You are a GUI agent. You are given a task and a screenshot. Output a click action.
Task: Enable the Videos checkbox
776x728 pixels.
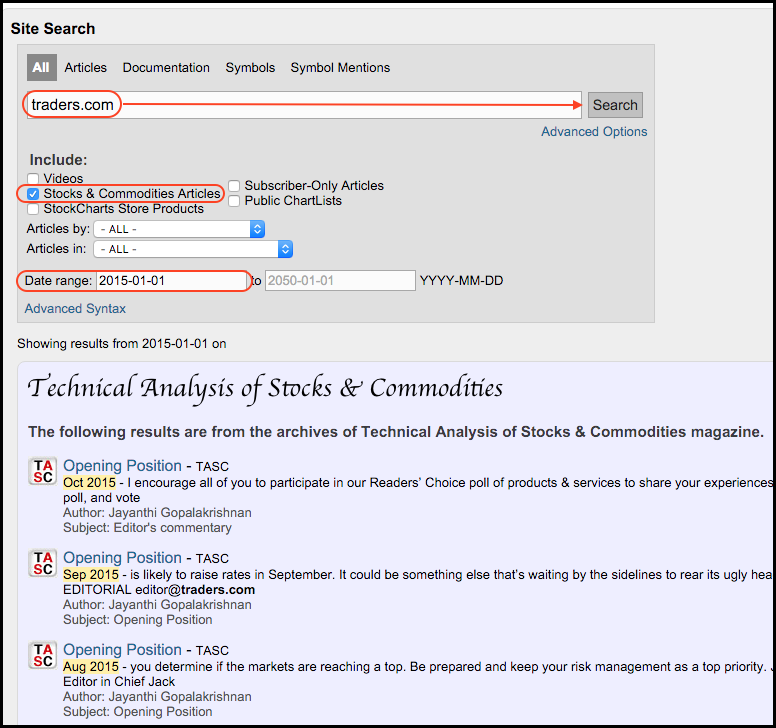click(x=33, y=179)
